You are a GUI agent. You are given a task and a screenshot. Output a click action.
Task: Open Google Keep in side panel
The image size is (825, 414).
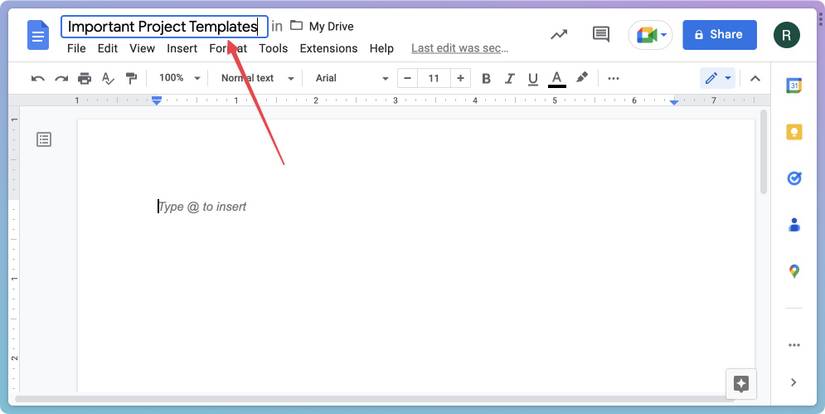coord(794,132)
